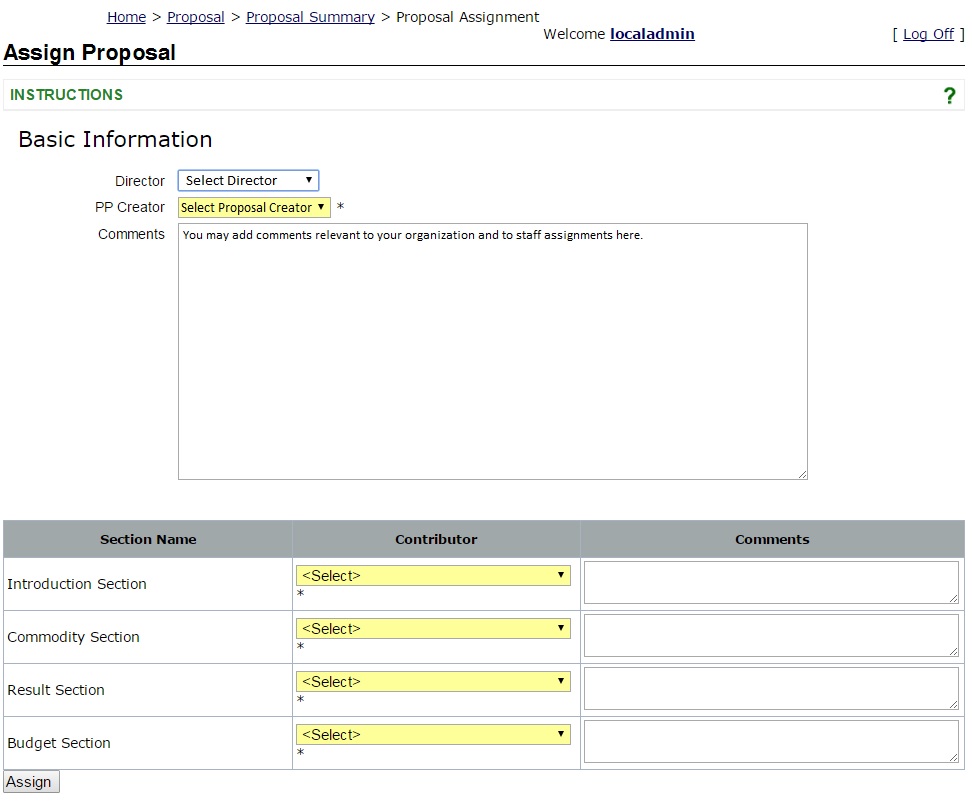Open the Director dropdown
The width and height of the screenshot is (972, 802).
click(248, 181)
